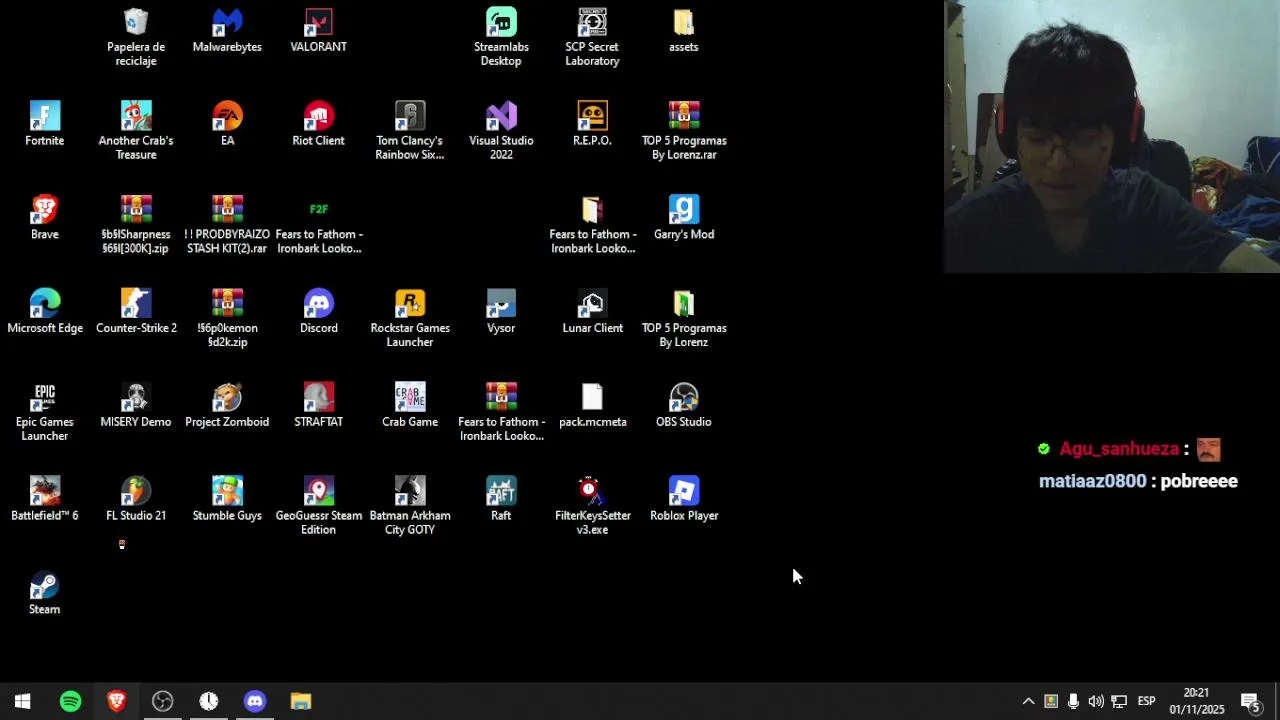Select Roblox Player shortcut

click(684, 500)
